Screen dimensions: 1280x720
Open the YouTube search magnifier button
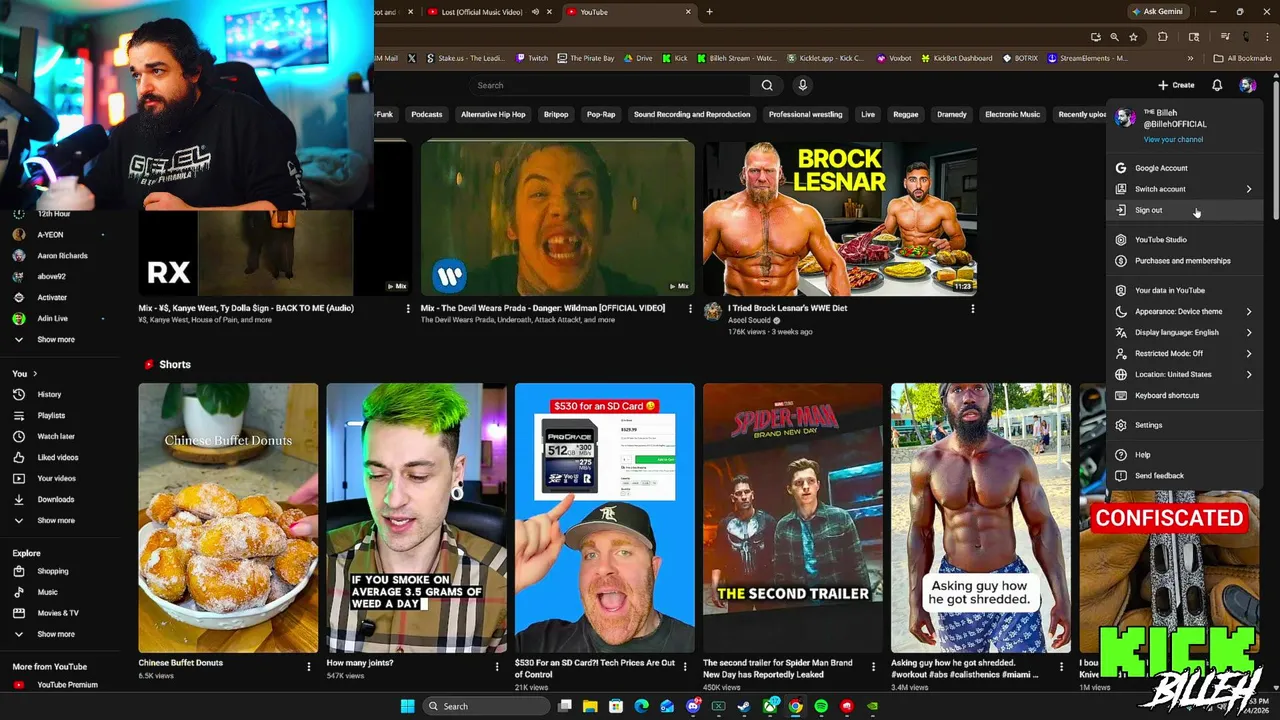[x=767, y=85]
